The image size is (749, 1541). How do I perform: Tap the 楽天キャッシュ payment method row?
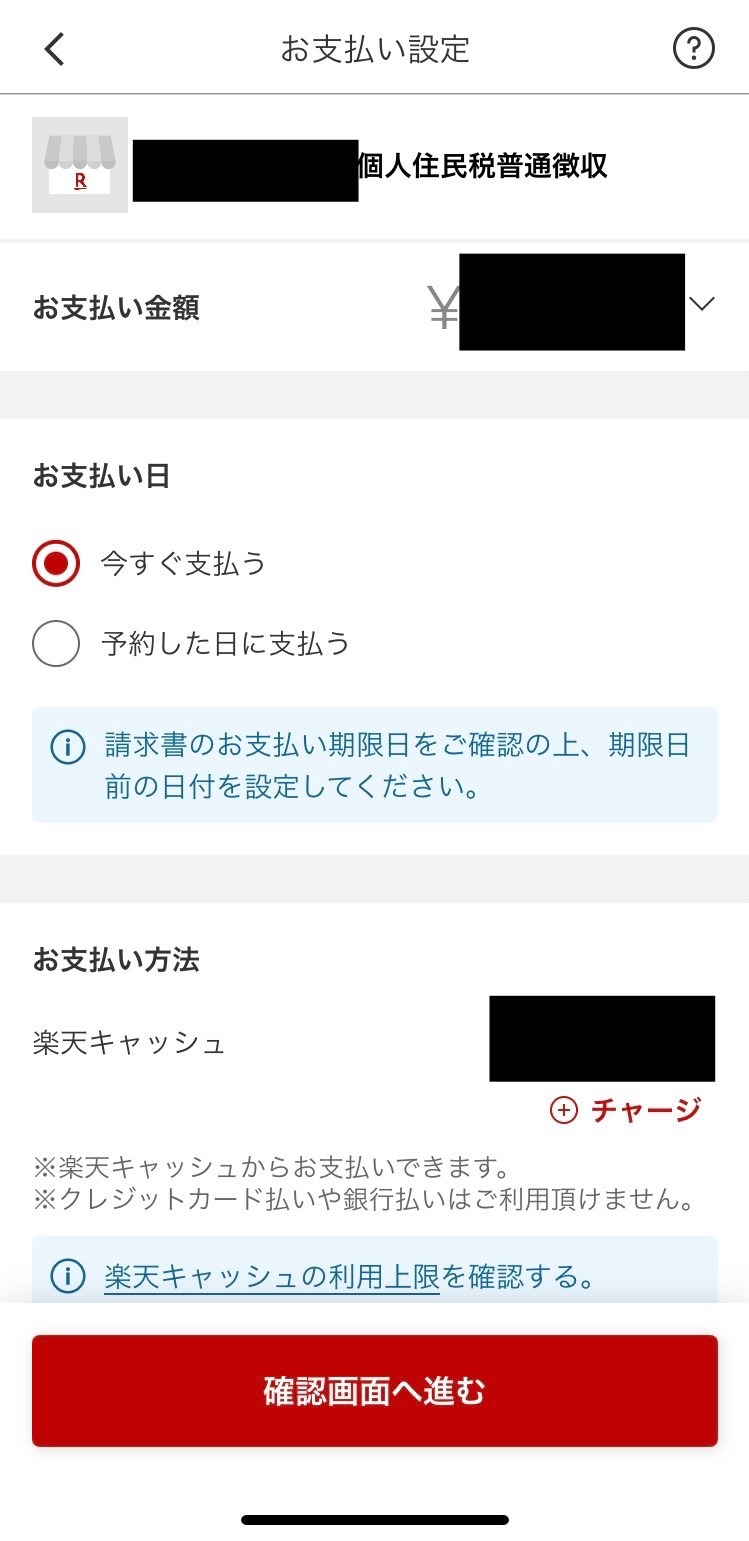coord(374,1043)
